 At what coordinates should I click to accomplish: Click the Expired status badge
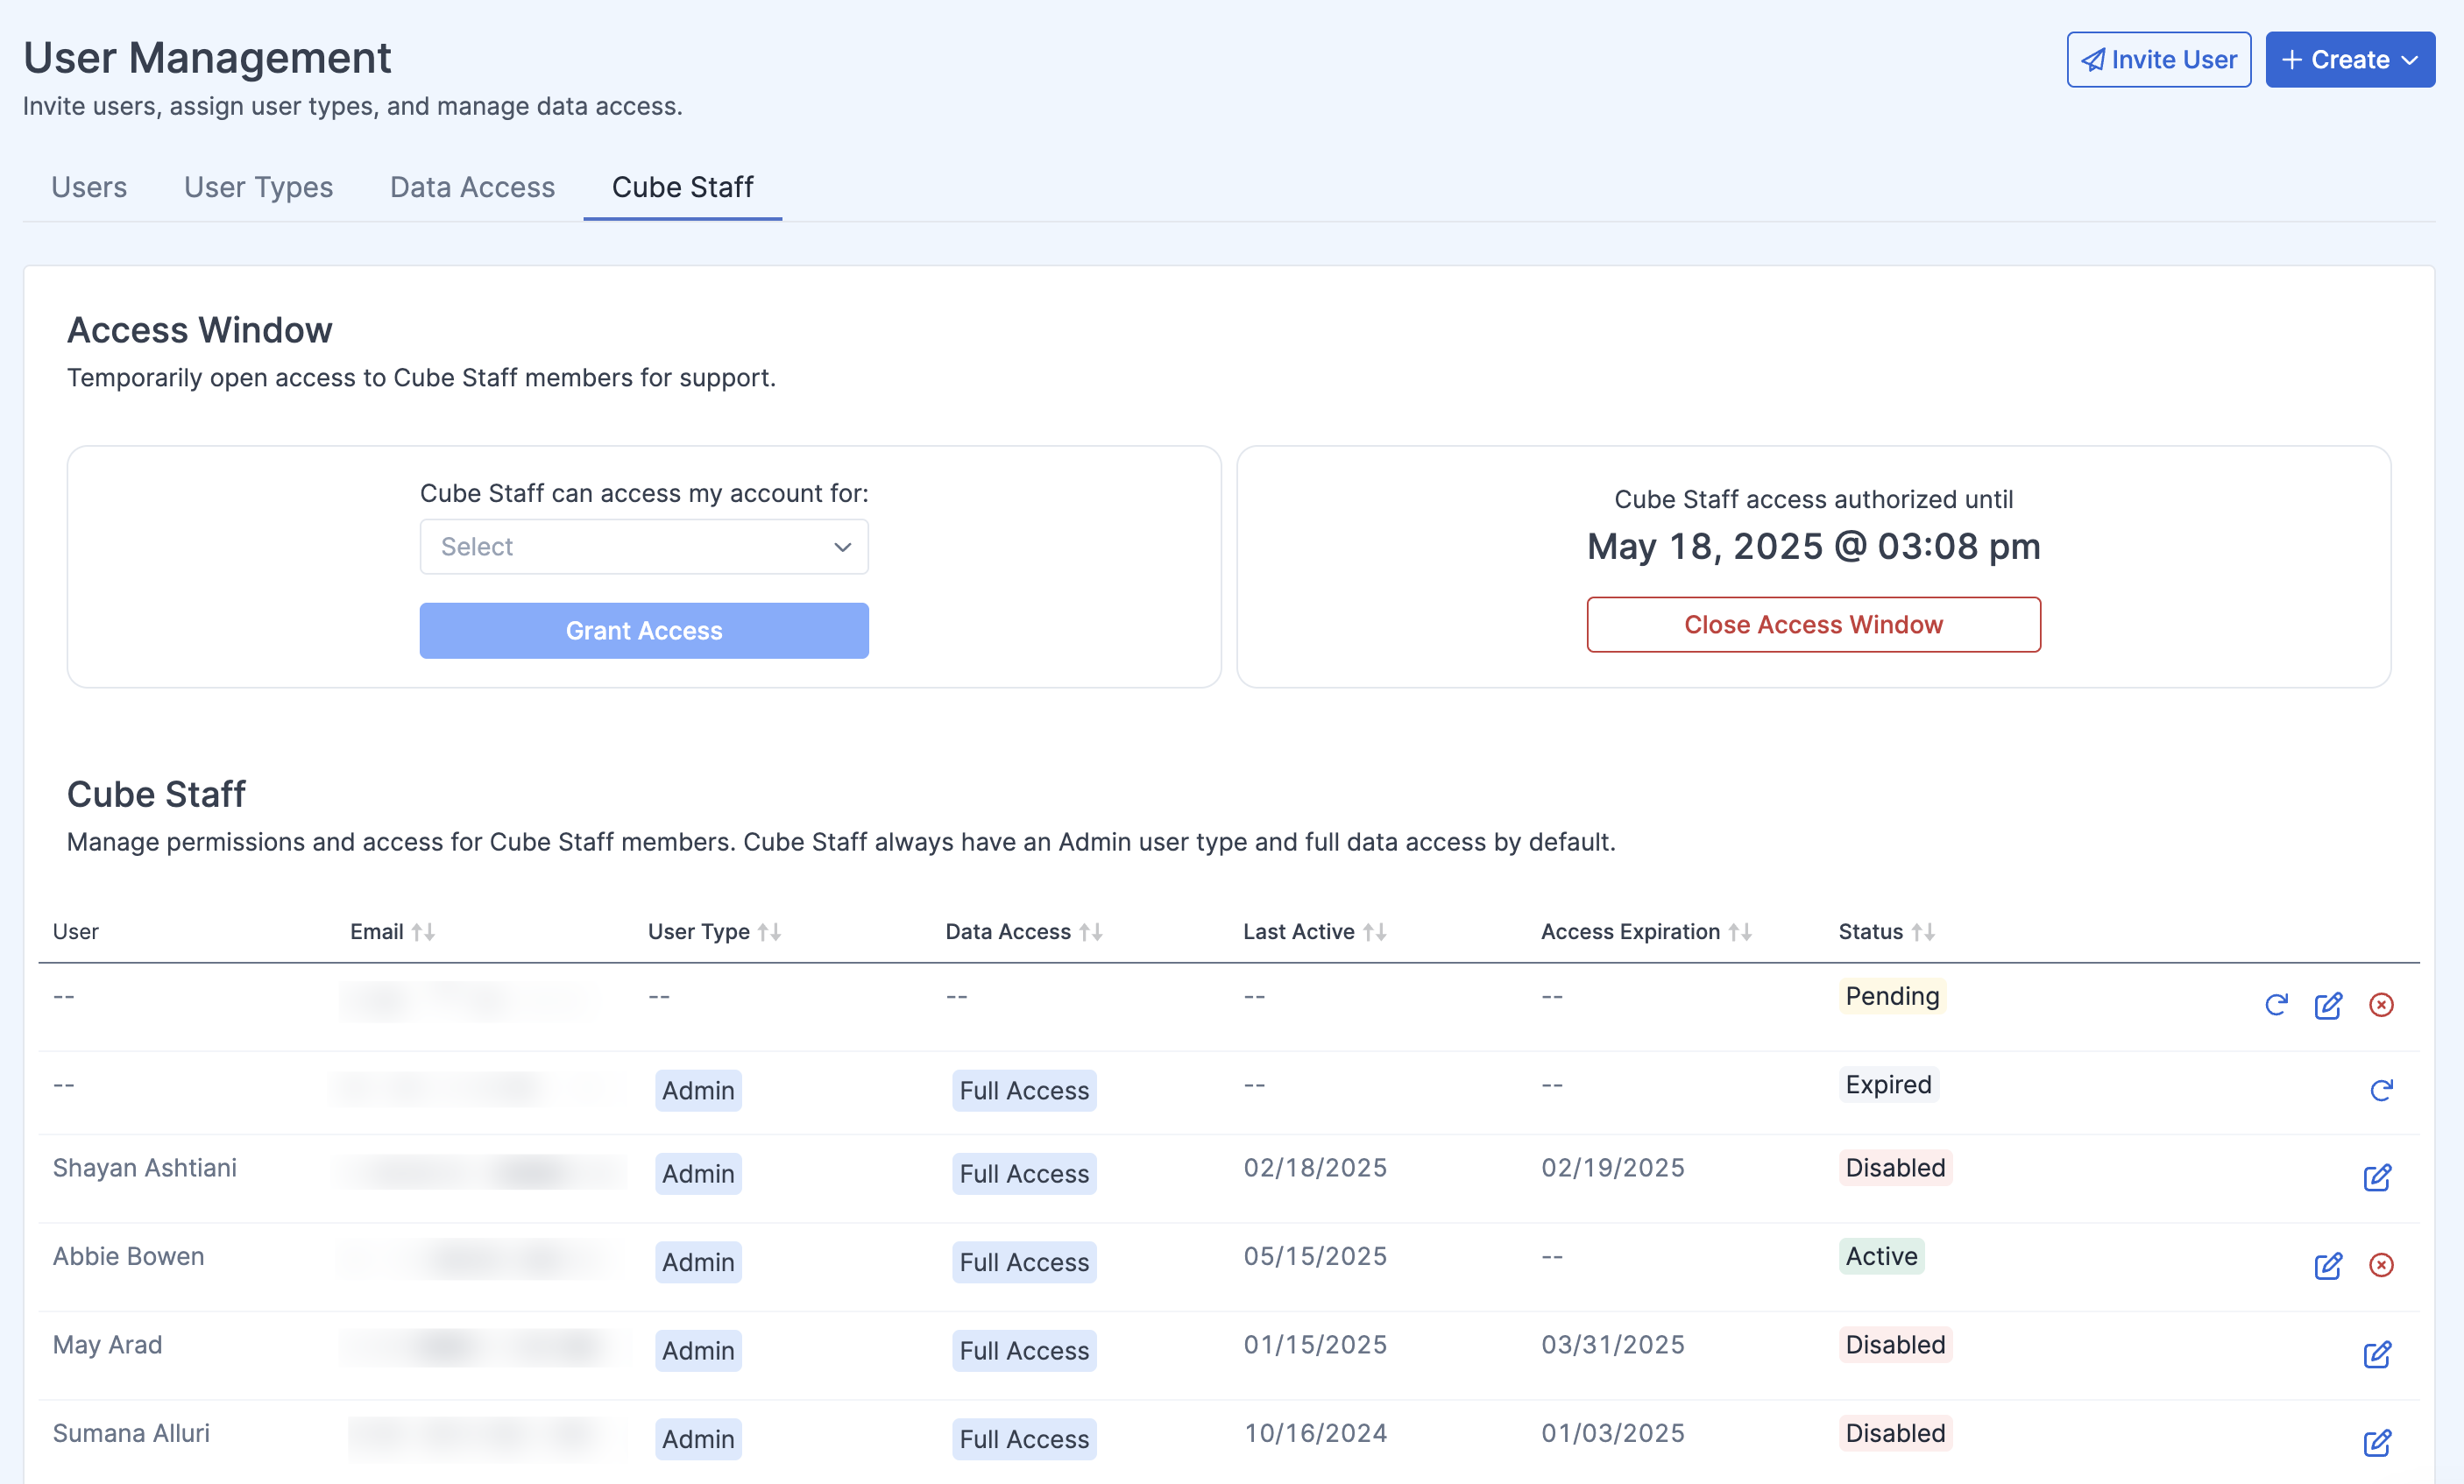[1888, 1084]
